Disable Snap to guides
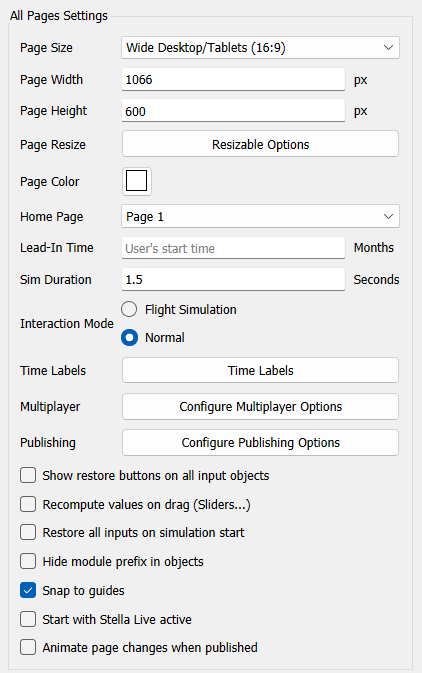Screen dimensions: 422x673 28,590
